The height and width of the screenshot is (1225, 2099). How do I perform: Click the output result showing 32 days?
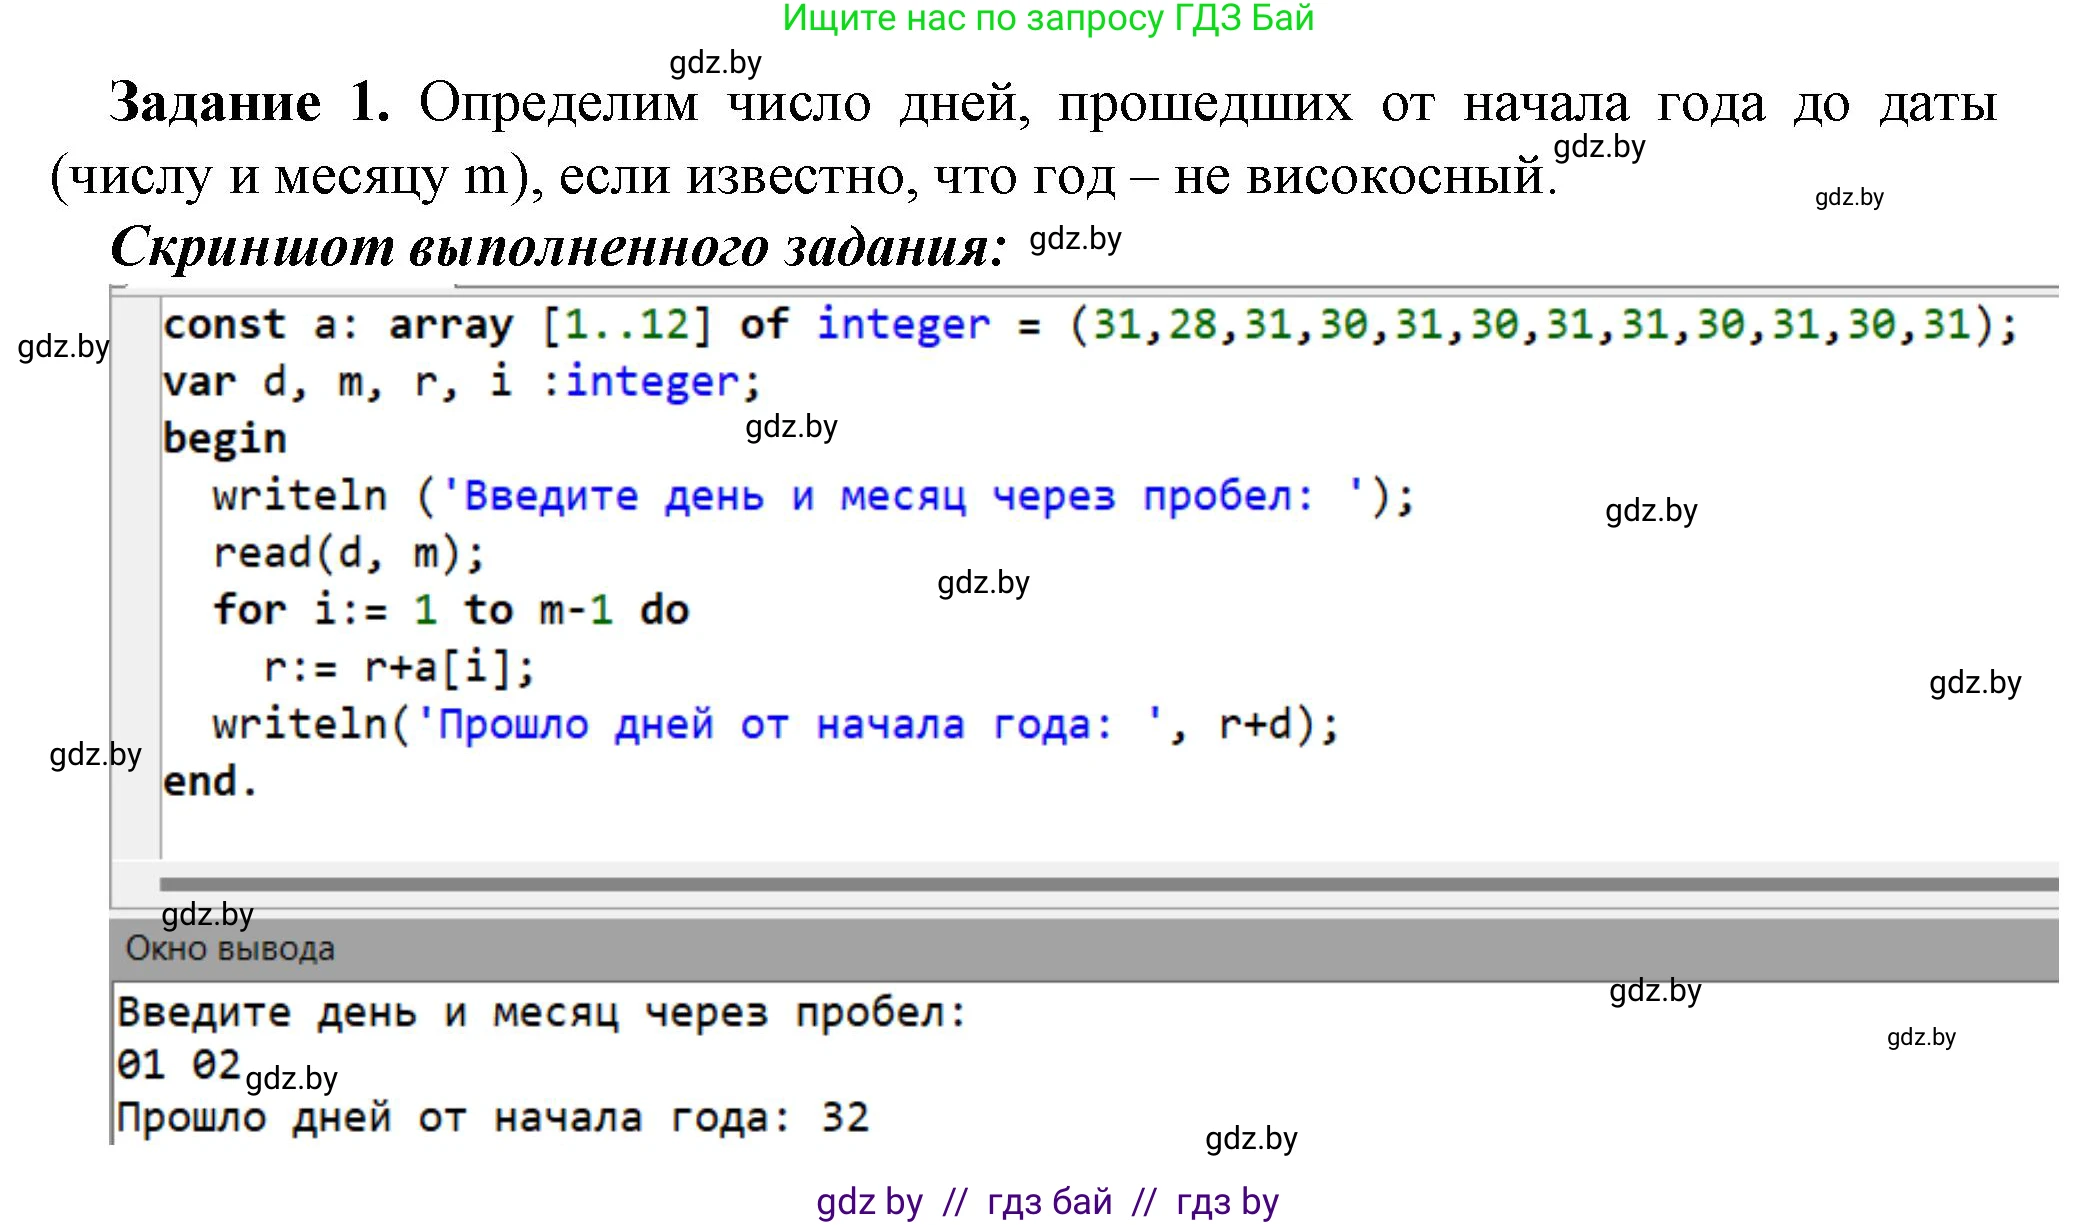coord(492,1117)
